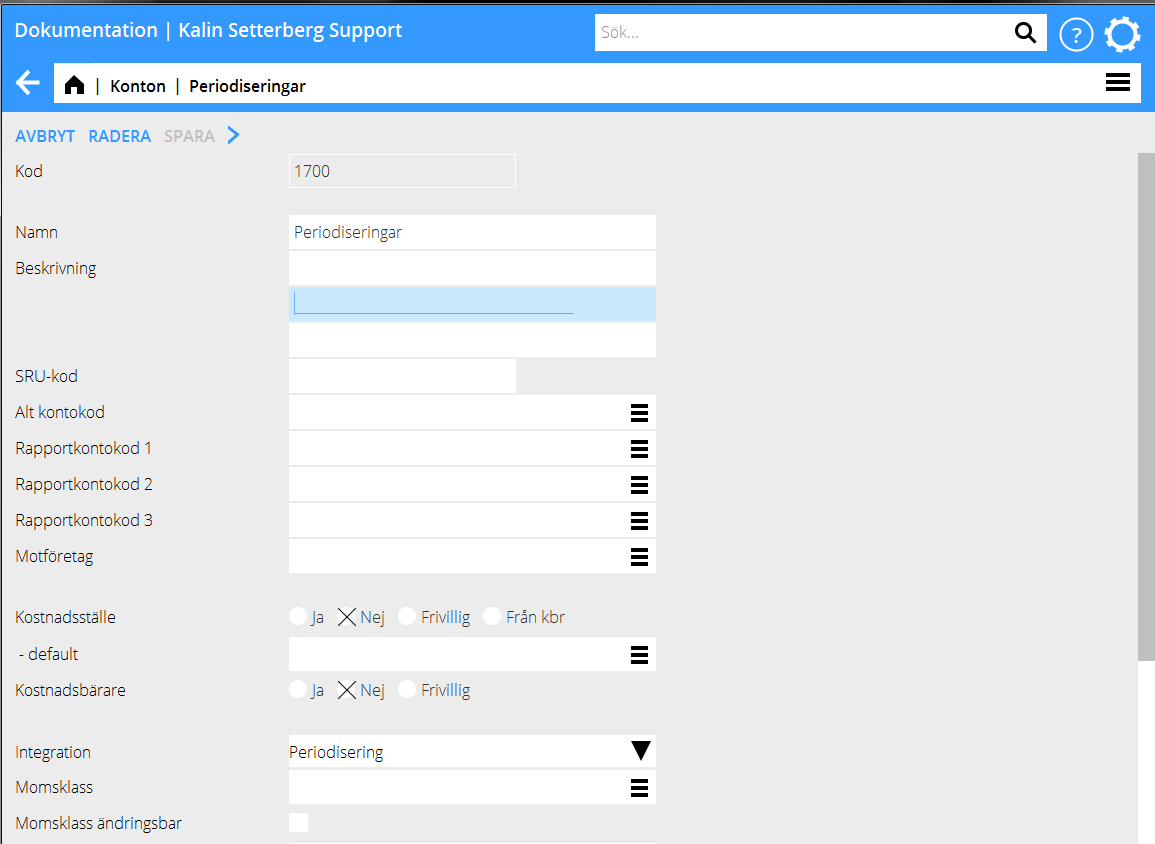Expand next arrow beside SPARA

pyautogui.click(x=234, y=136)
